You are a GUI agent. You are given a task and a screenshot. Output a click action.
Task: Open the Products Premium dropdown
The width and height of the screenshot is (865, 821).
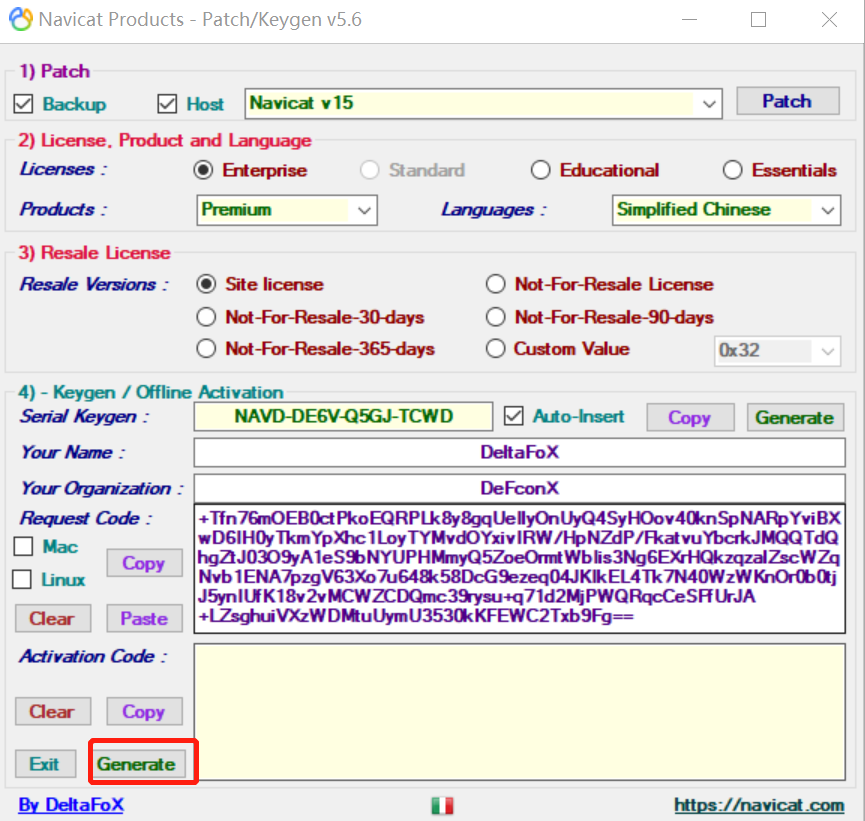(287, 210)
